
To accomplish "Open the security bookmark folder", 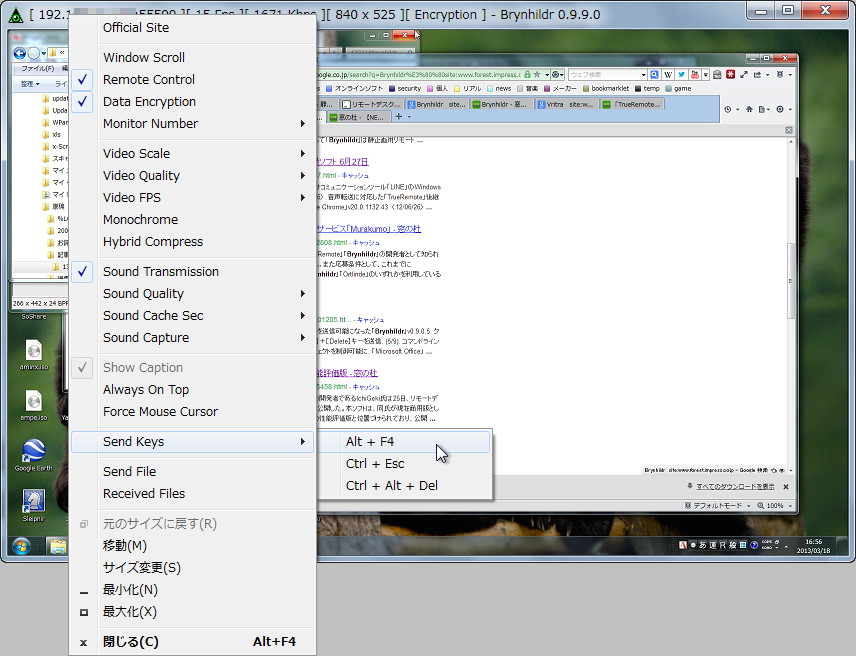I will pos(405,88).
